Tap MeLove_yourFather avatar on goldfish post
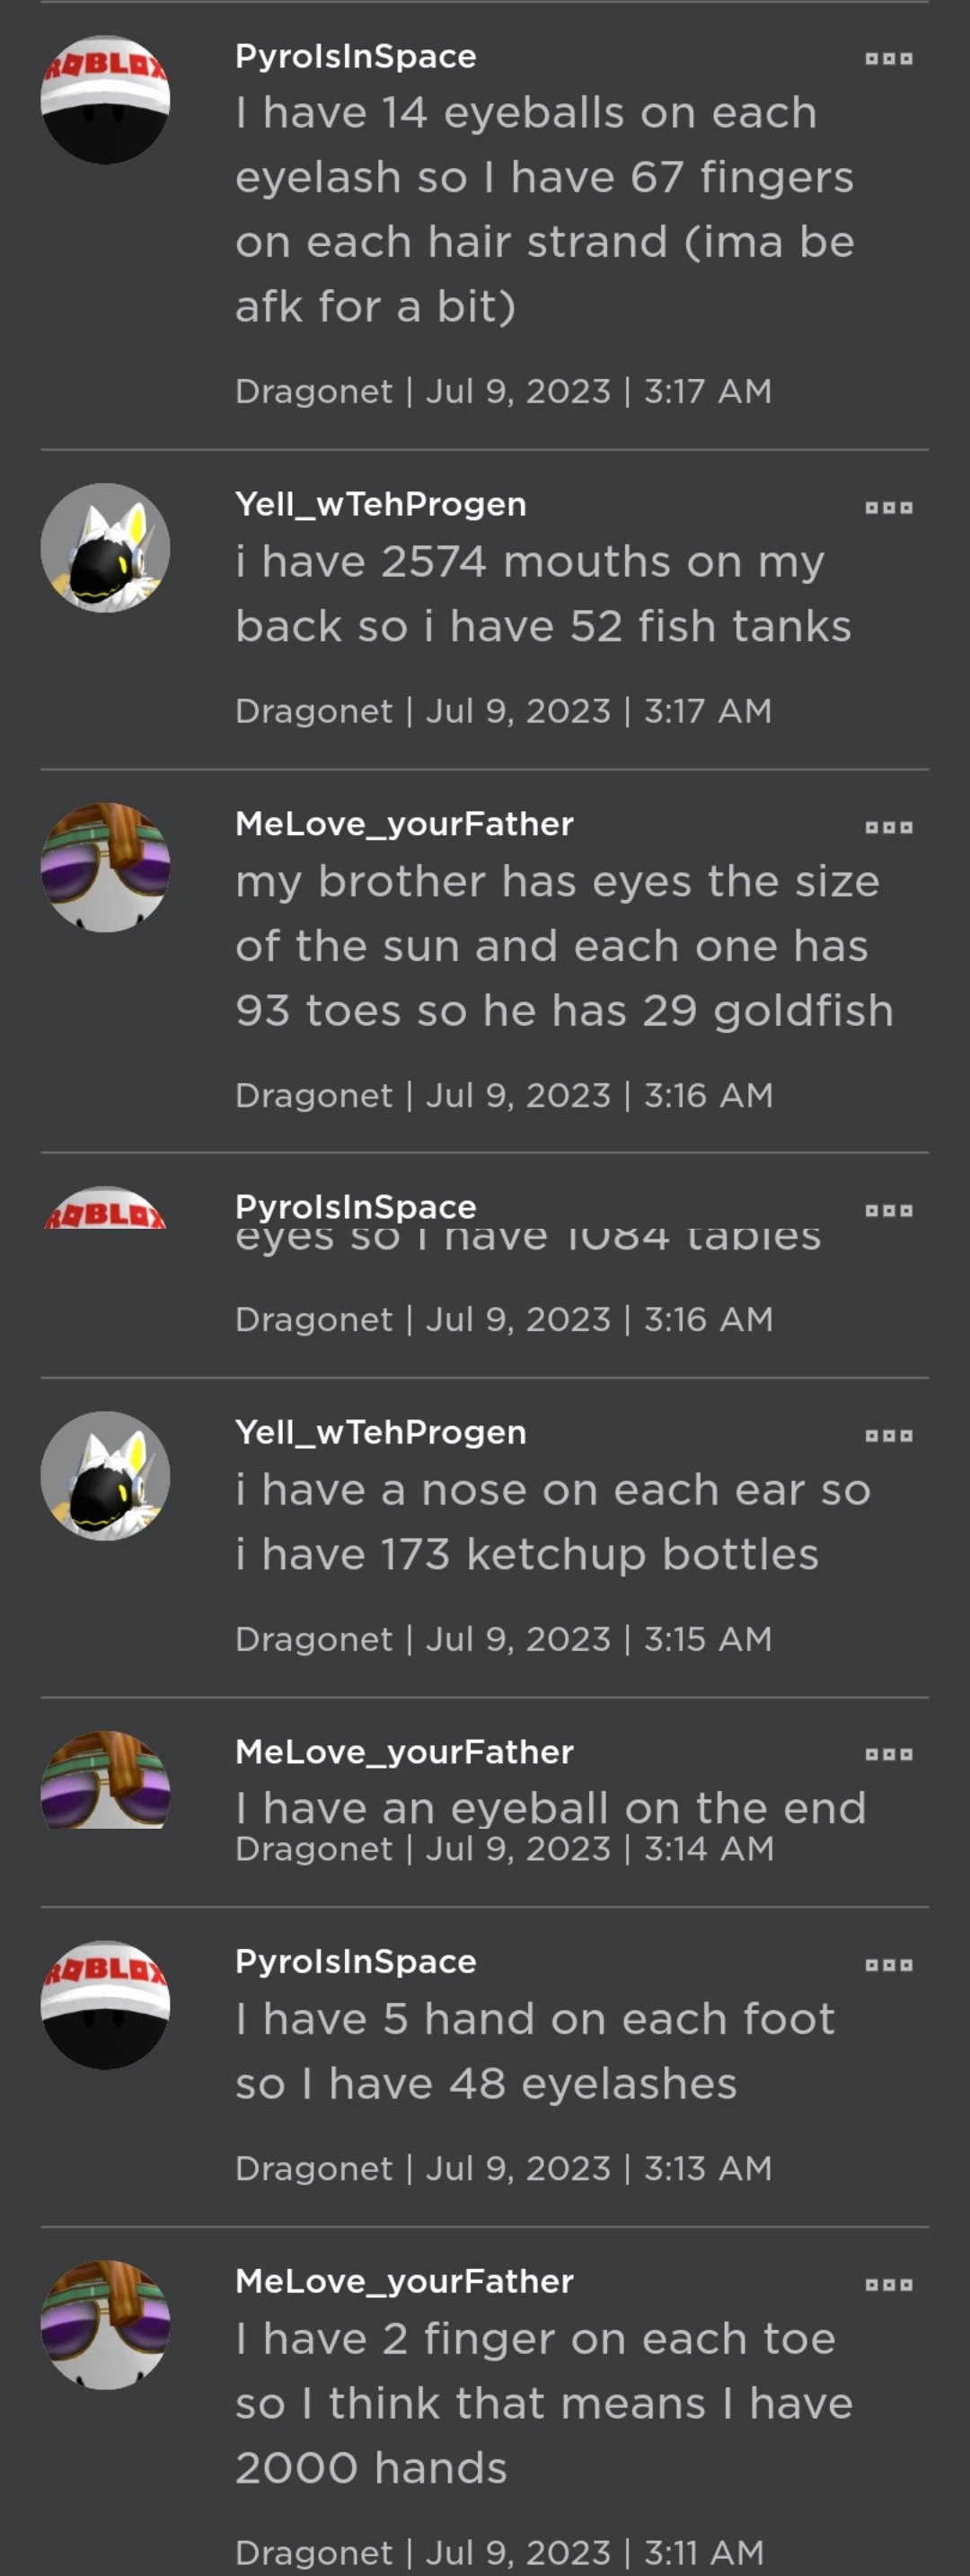Viewport: 970px width, 2576px height. tap(105, 867)
